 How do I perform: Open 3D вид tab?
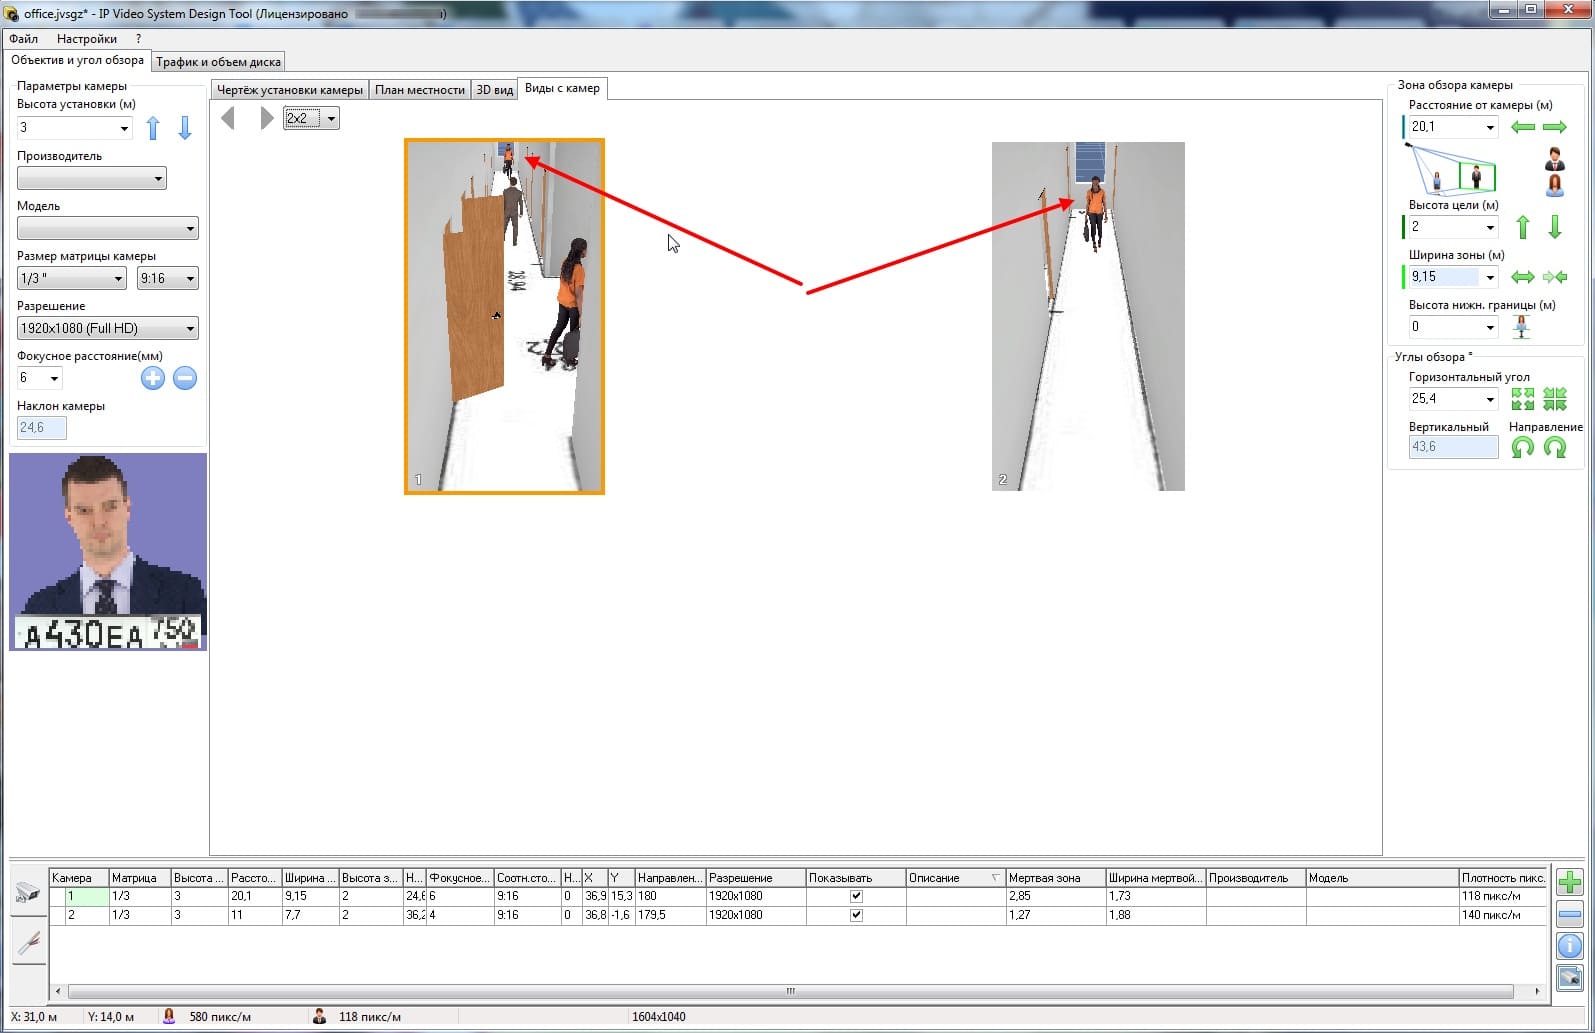[494, 90]
